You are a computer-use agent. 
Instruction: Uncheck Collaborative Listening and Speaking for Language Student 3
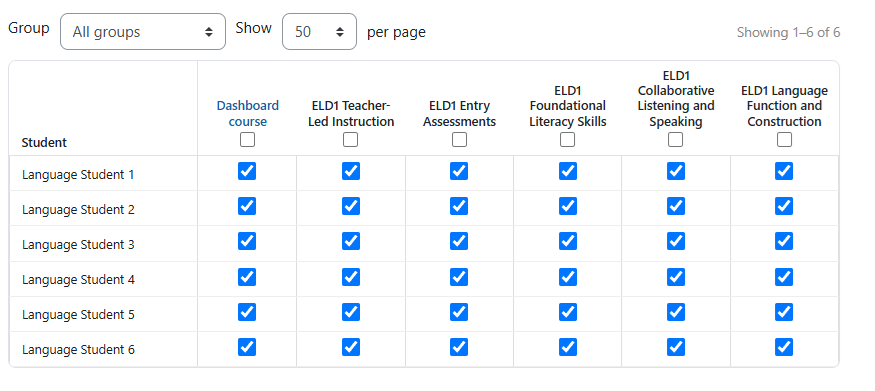(x=676, y=242)
